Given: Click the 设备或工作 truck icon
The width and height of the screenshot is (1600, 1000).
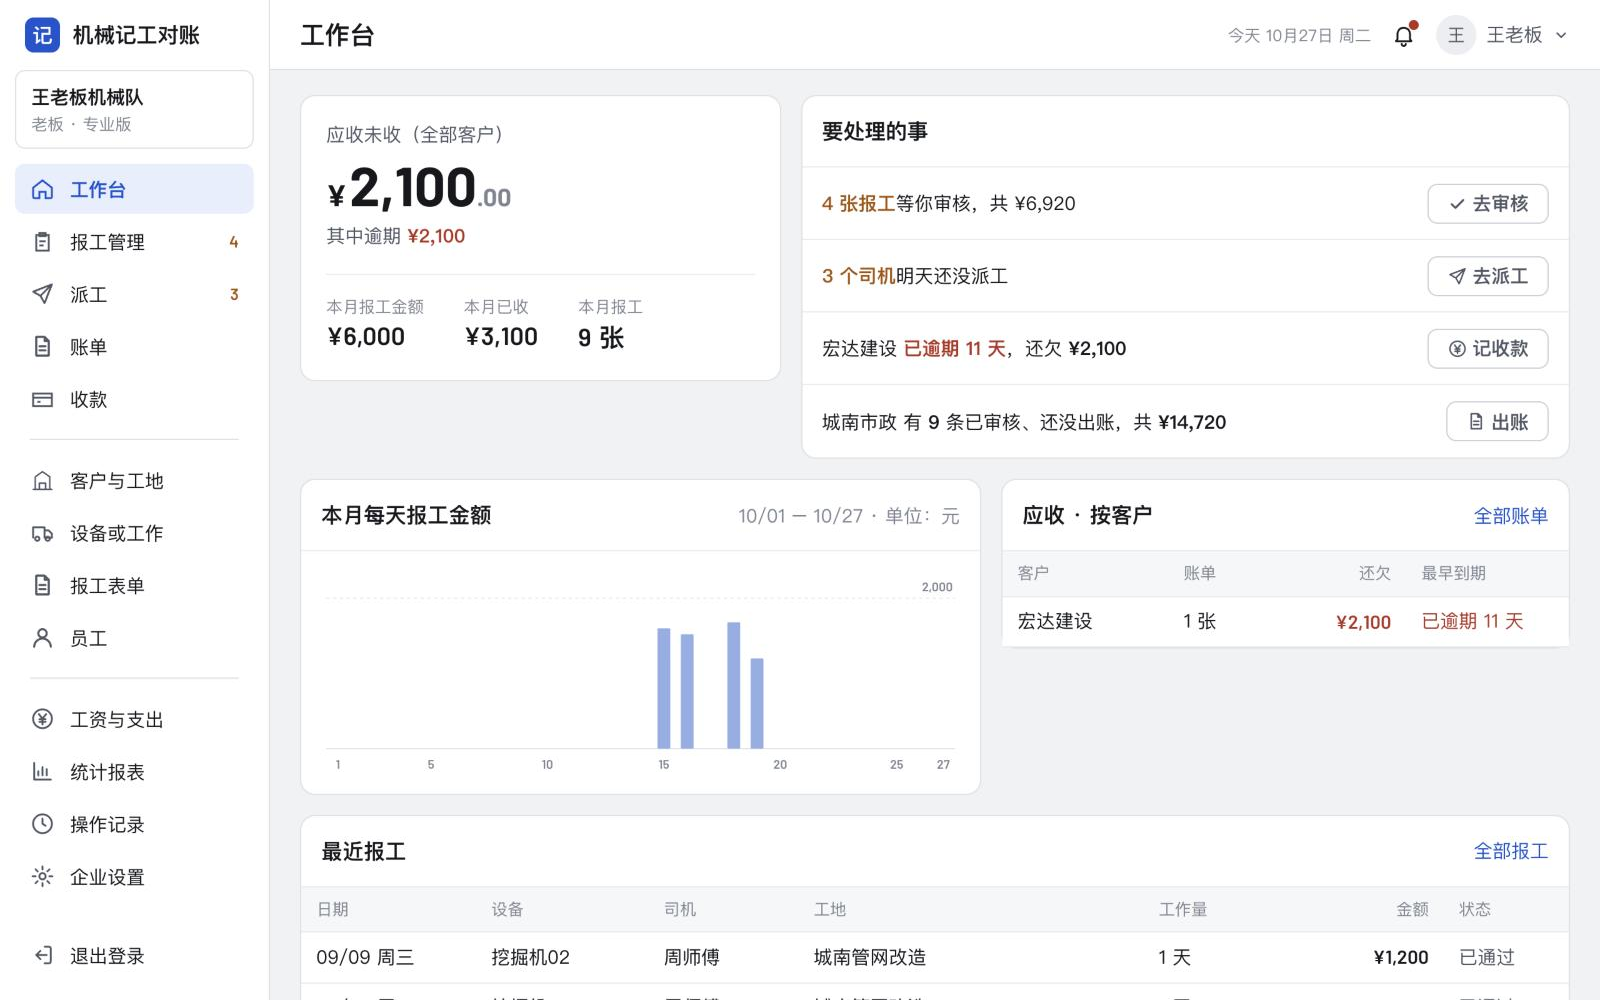Looking at the screenshot, I should (42, 533).
